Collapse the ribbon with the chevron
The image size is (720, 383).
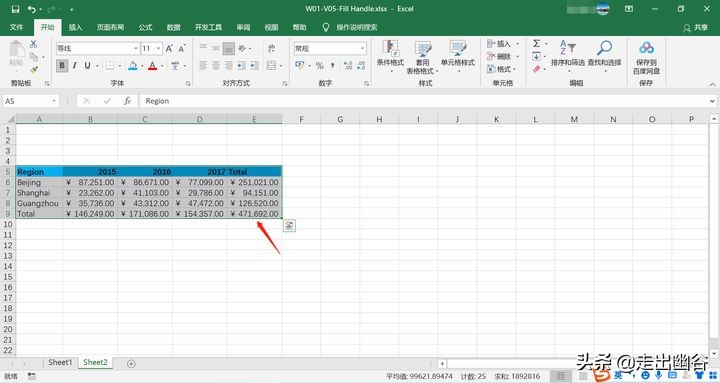(x=712, y=84)
